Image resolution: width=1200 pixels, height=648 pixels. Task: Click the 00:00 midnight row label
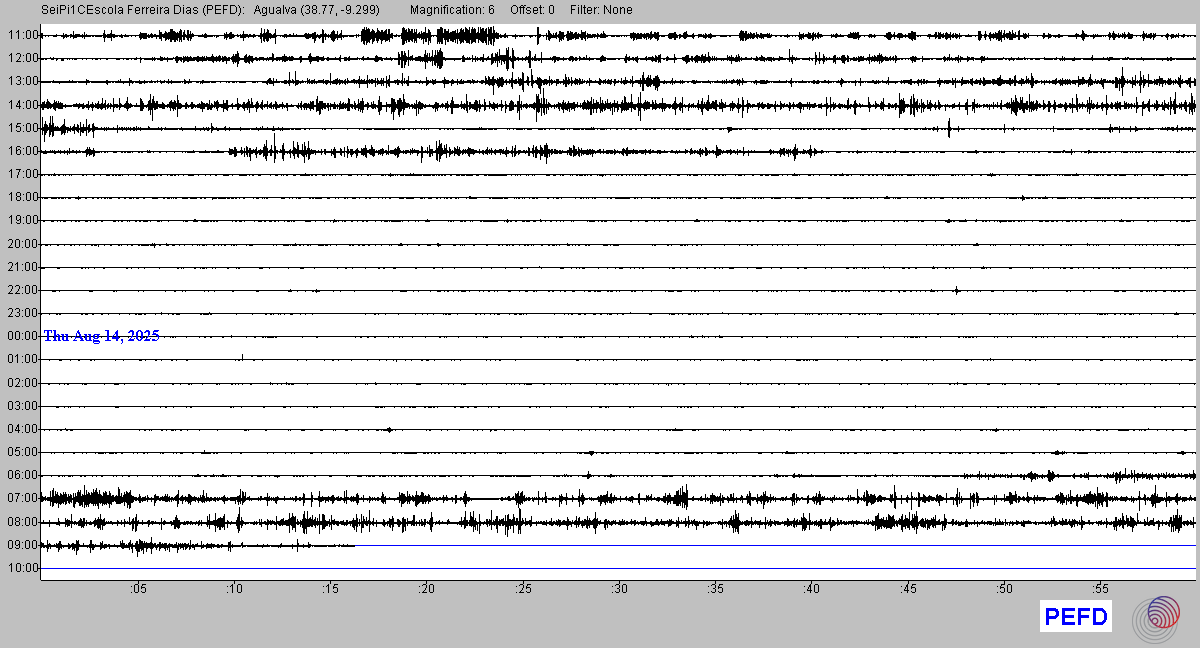point(22,336)
